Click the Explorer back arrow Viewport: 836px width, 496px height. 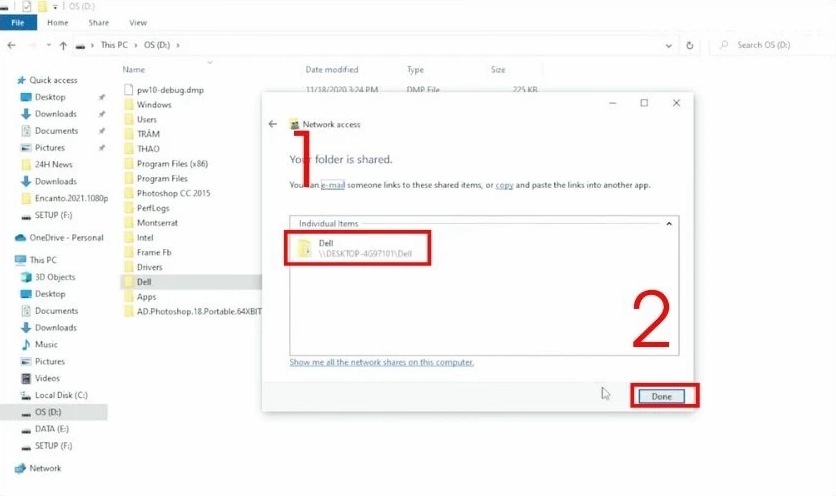12,45
